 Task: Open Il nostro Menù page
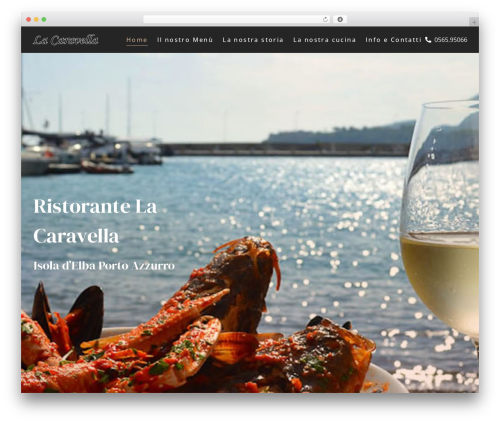point(185,40)
